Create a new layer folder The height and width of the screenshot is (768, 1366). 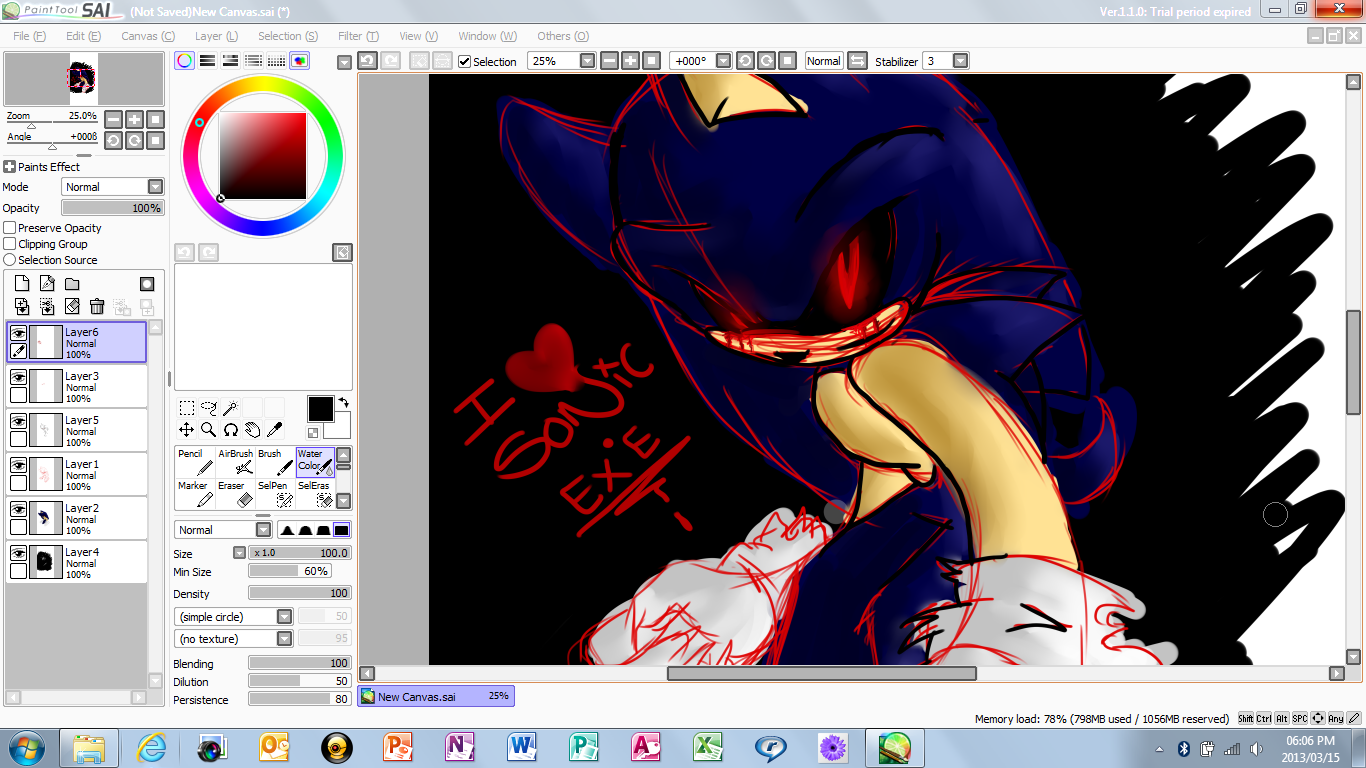click(x=72, y=284)
